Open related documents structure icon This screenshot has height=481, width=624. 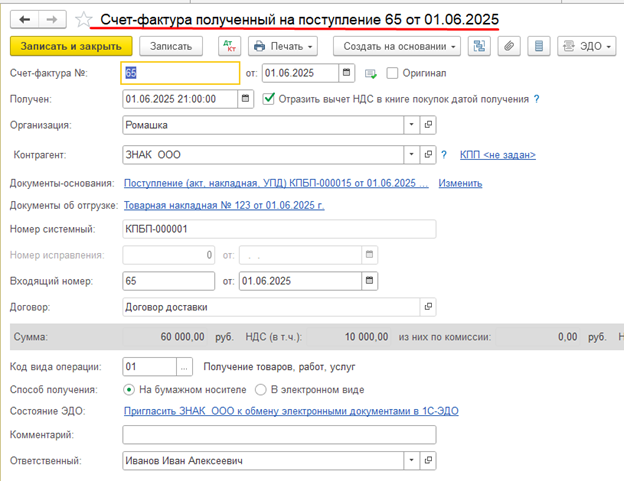(479, 46)
